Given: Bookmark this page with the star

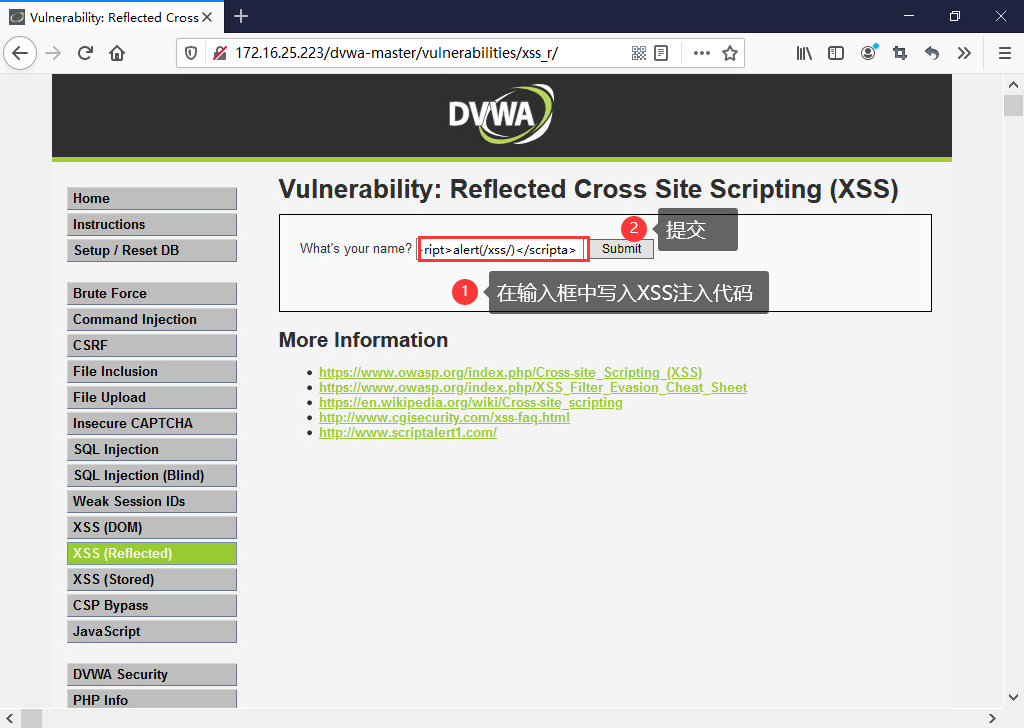Looking at the screenshot, I should [729, 53].
